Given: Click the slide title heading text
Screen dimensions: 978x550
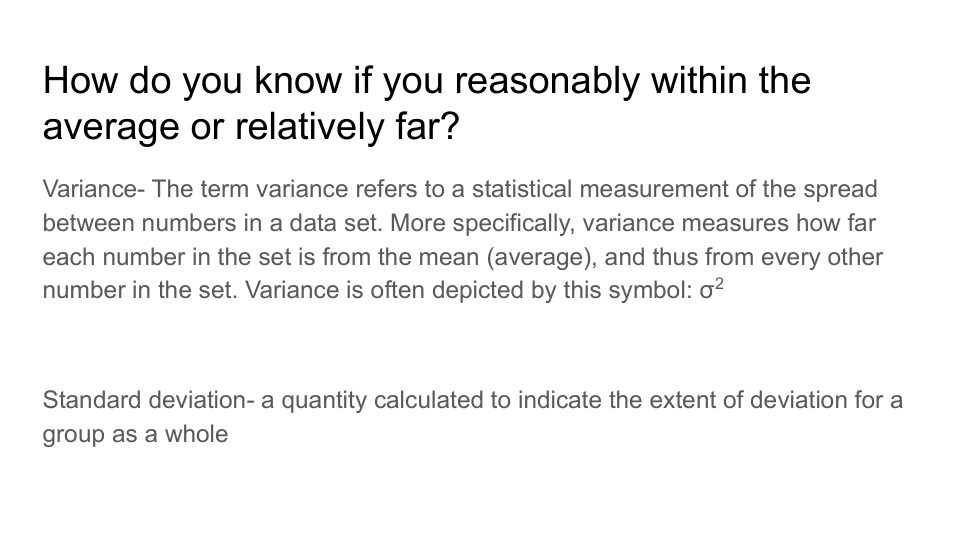Looking at the screenshot, I should [426, 104].
